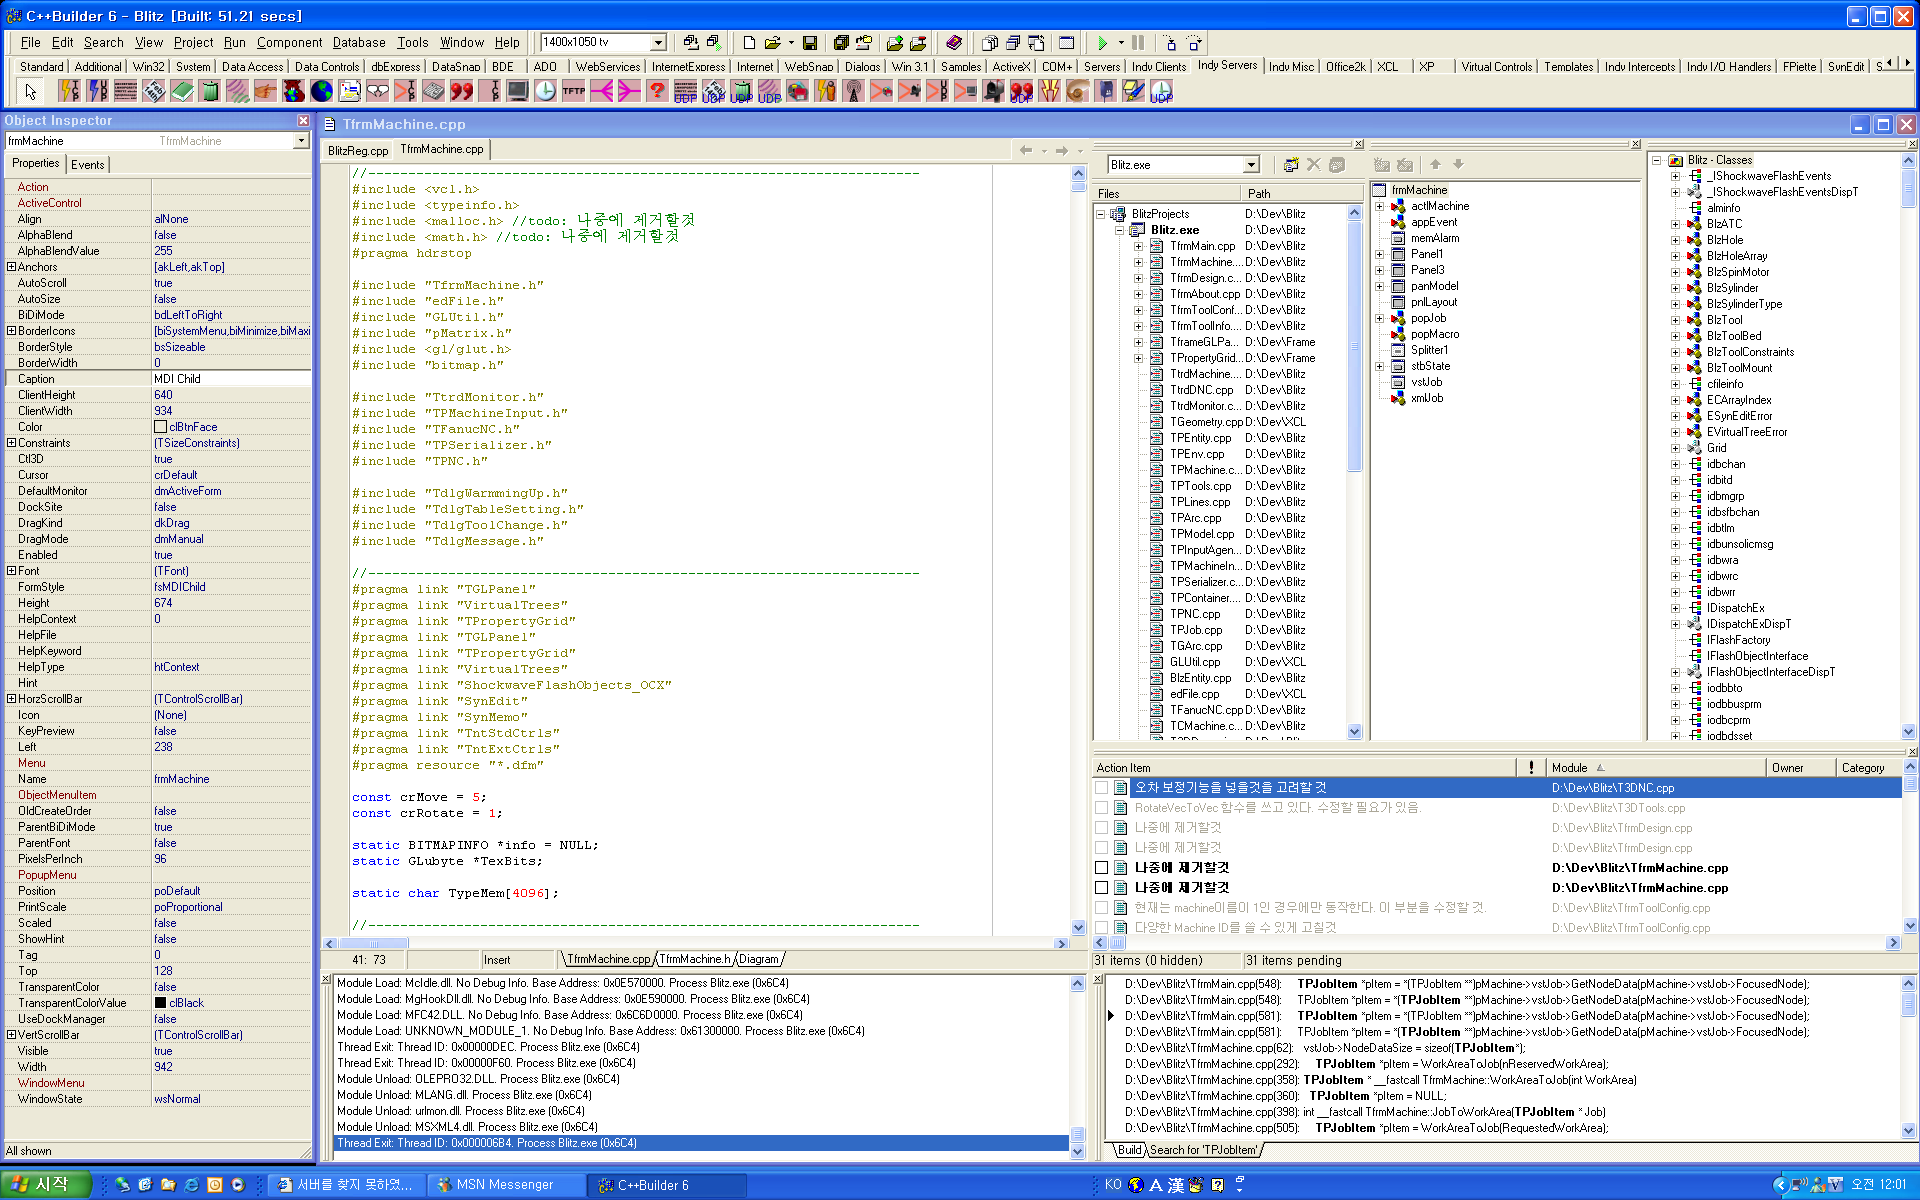Open the Component menu
The width and height of the screenshot is (1920, 1200).
pyautogui.click(x=289, y=42)
